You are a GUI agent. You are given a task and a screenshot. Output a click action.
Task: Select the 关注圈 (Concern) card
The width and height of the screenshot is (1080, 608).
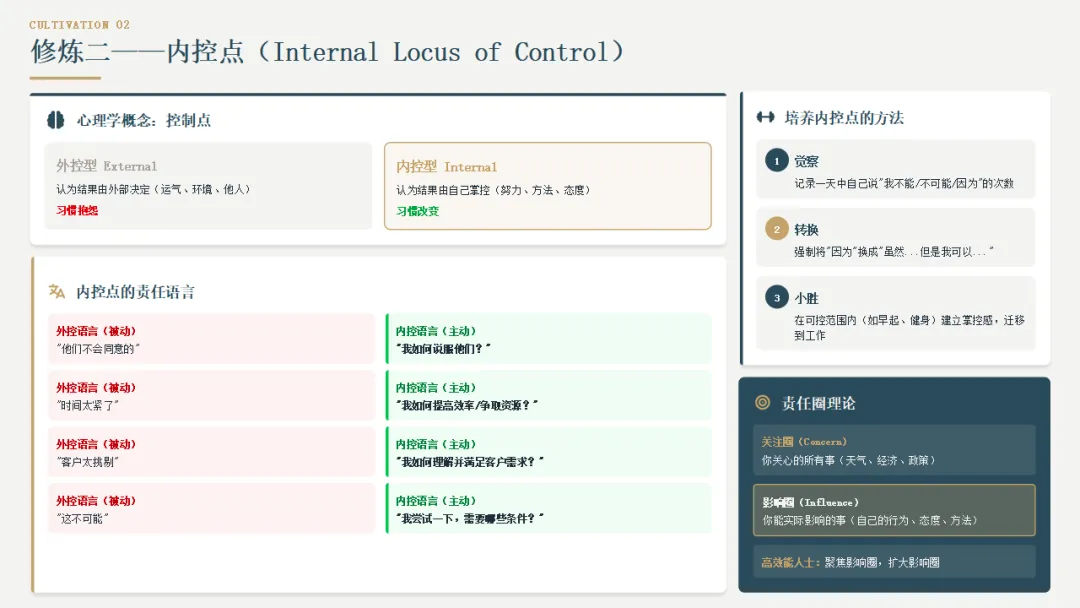click(893, 450)
